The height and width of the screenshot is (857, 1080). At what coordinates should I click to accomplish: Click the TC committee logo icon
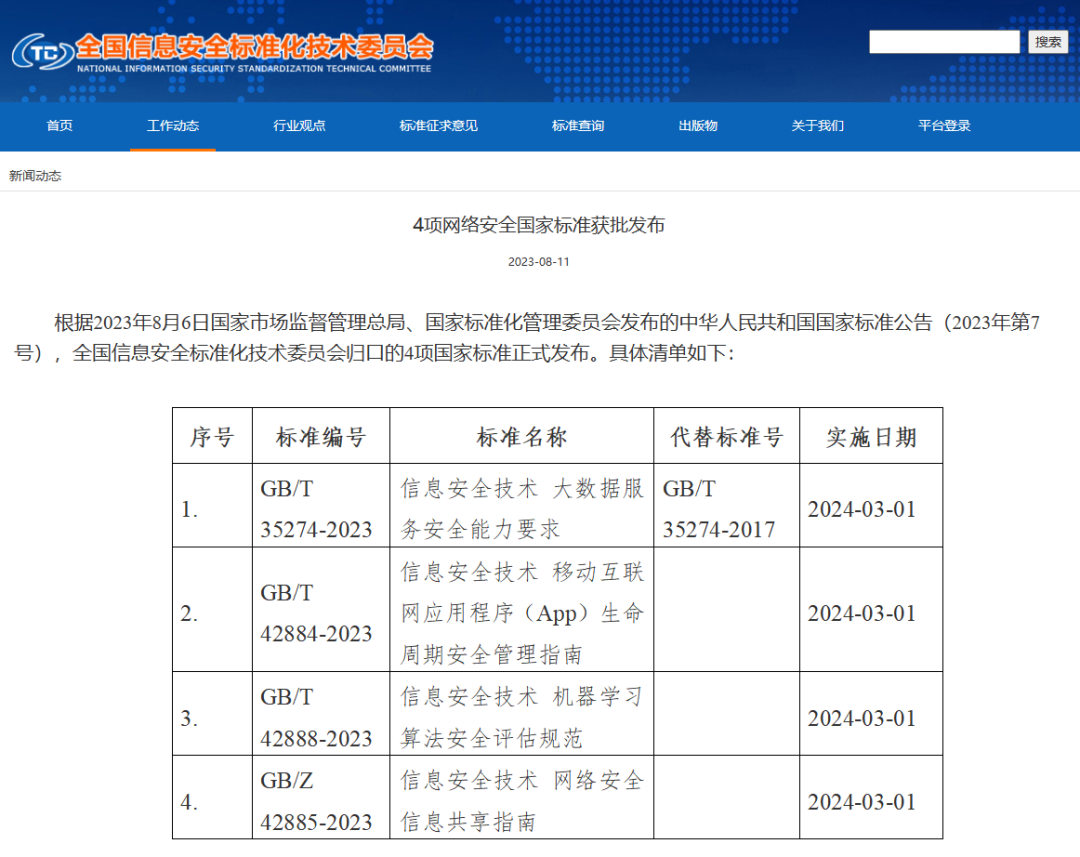(x=42, y=51)
